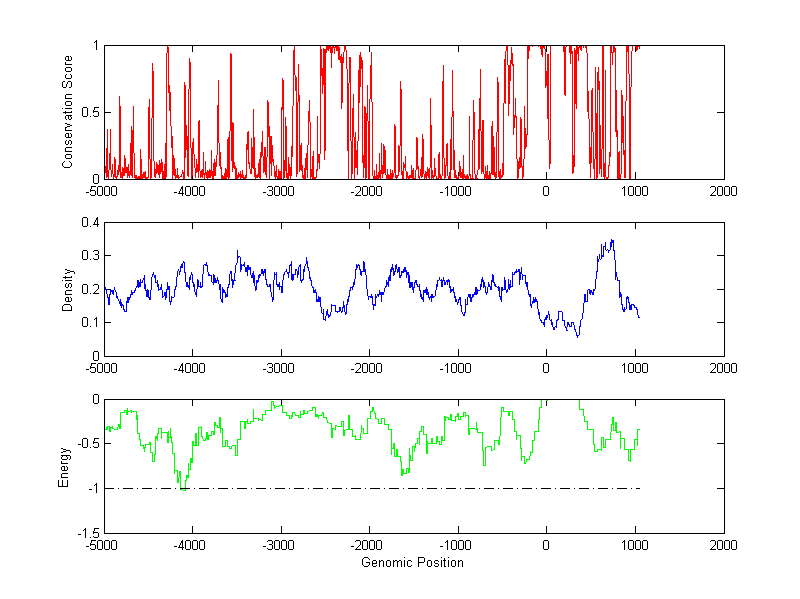Click the Energy y-axis label
Screen dimensions: 800x599
[x=65, y=466]
